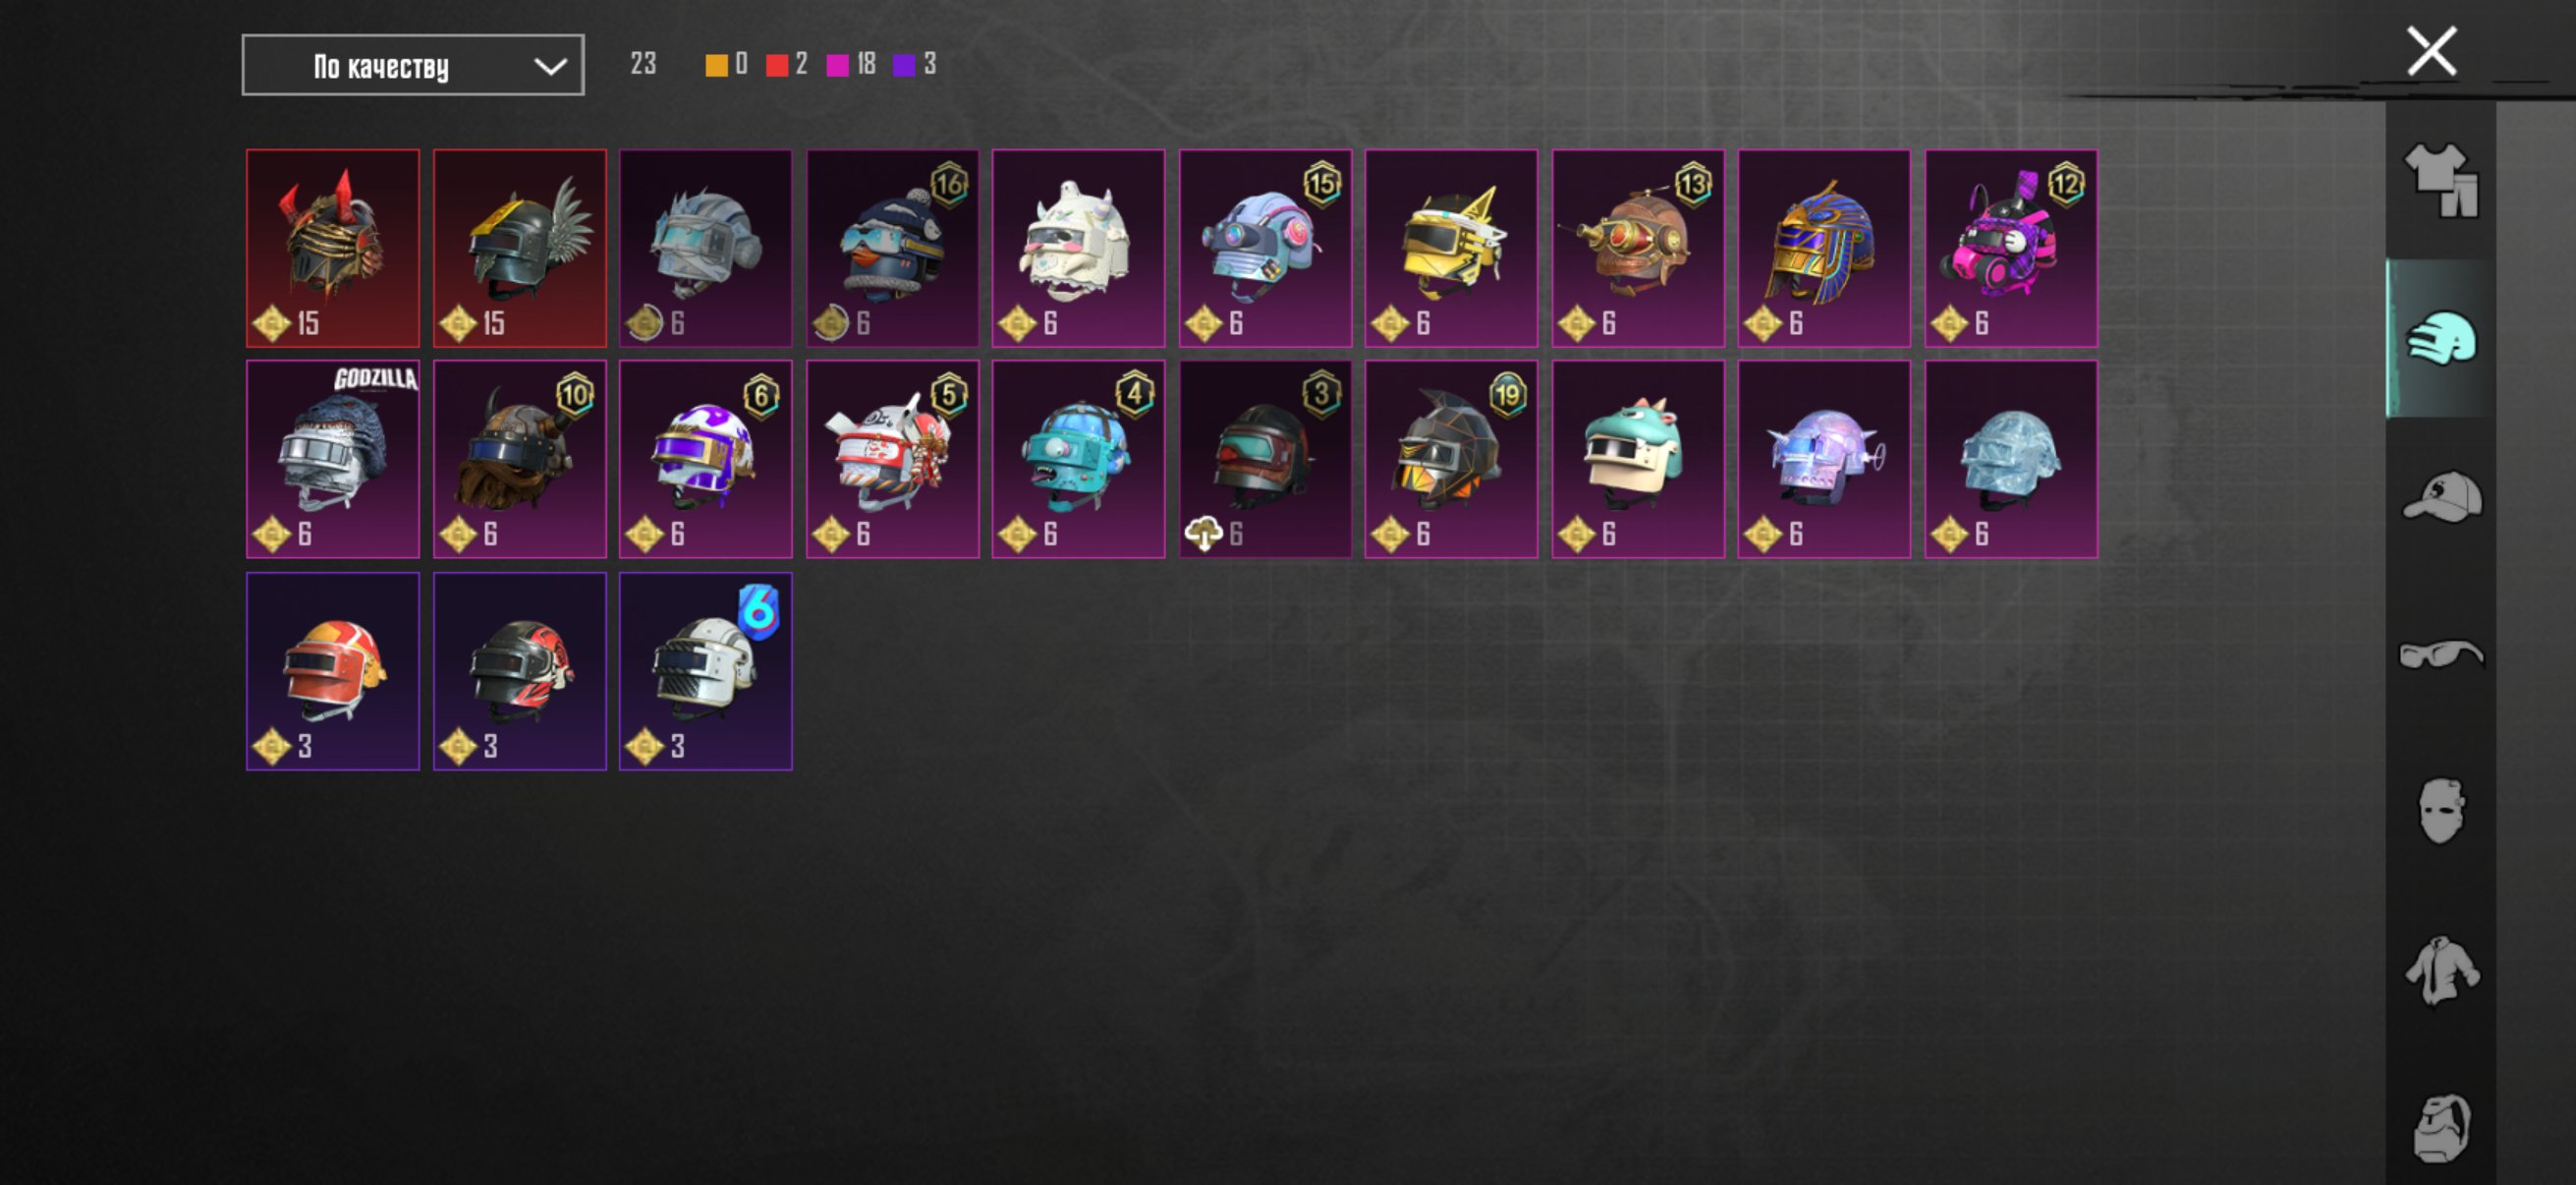Click the orange rarity color square

(716, 66)
